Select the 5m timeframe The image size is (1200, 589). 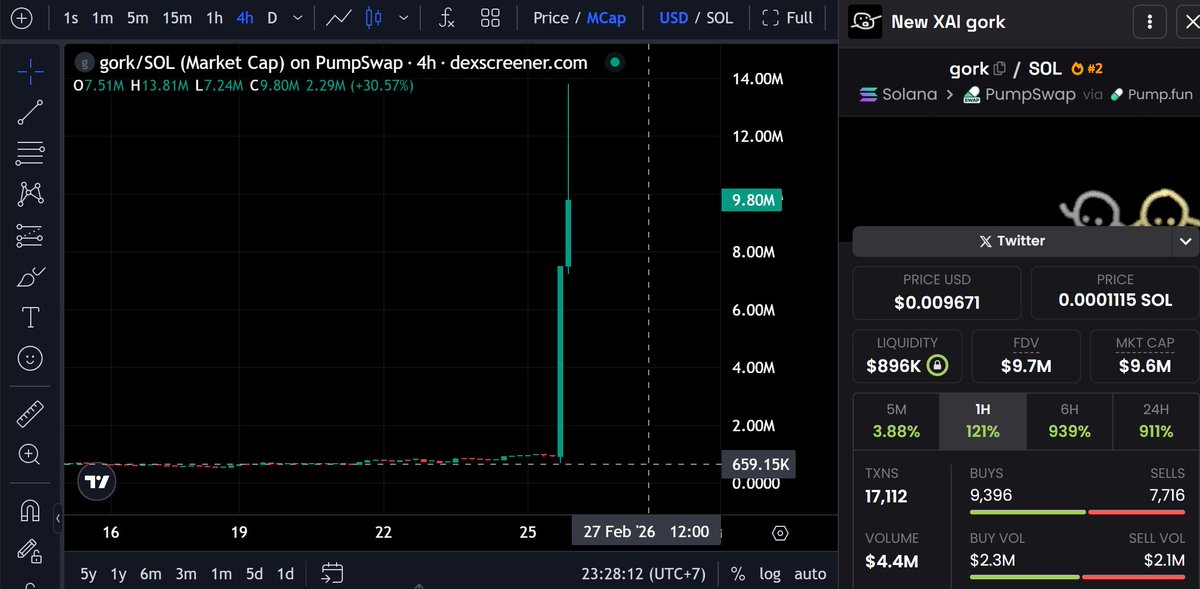coord(138,18)
